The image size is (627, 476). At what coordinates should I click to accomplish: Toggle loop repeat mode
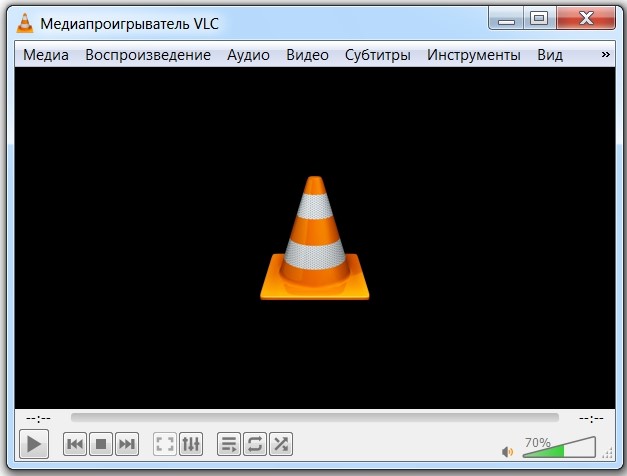[x=255, y=444]
